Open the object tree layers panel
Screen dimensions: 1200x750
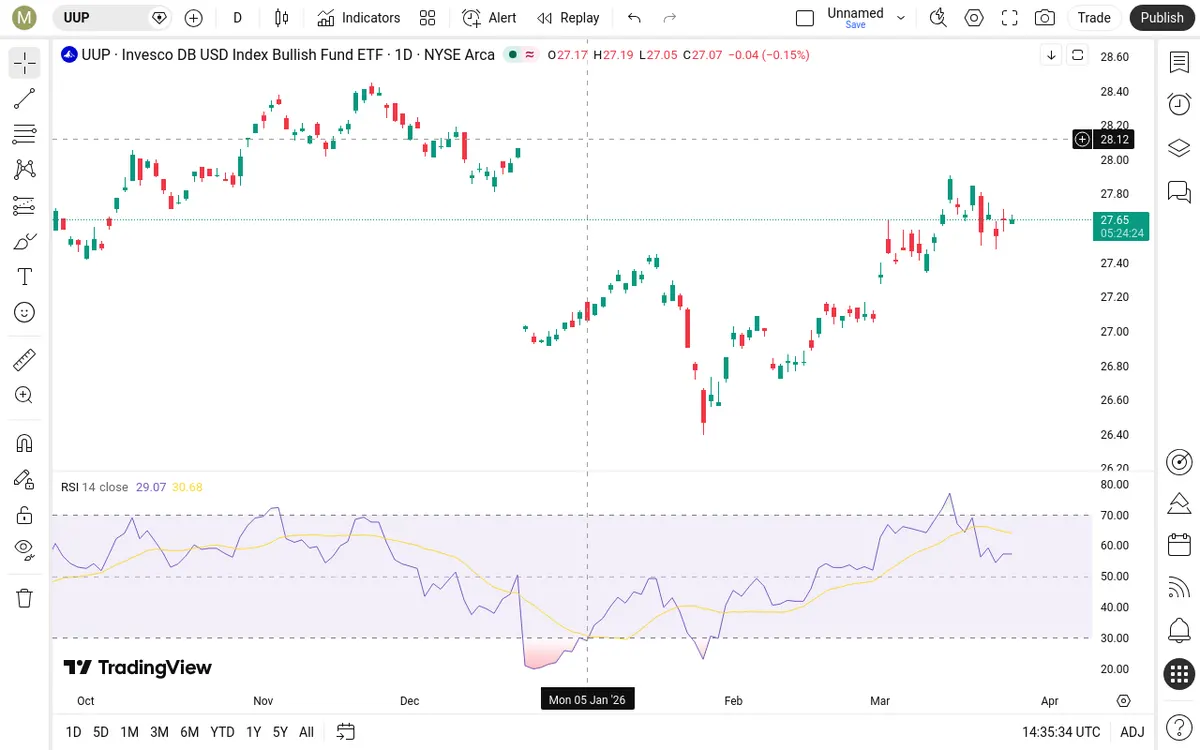click(x=1179, y=148)
